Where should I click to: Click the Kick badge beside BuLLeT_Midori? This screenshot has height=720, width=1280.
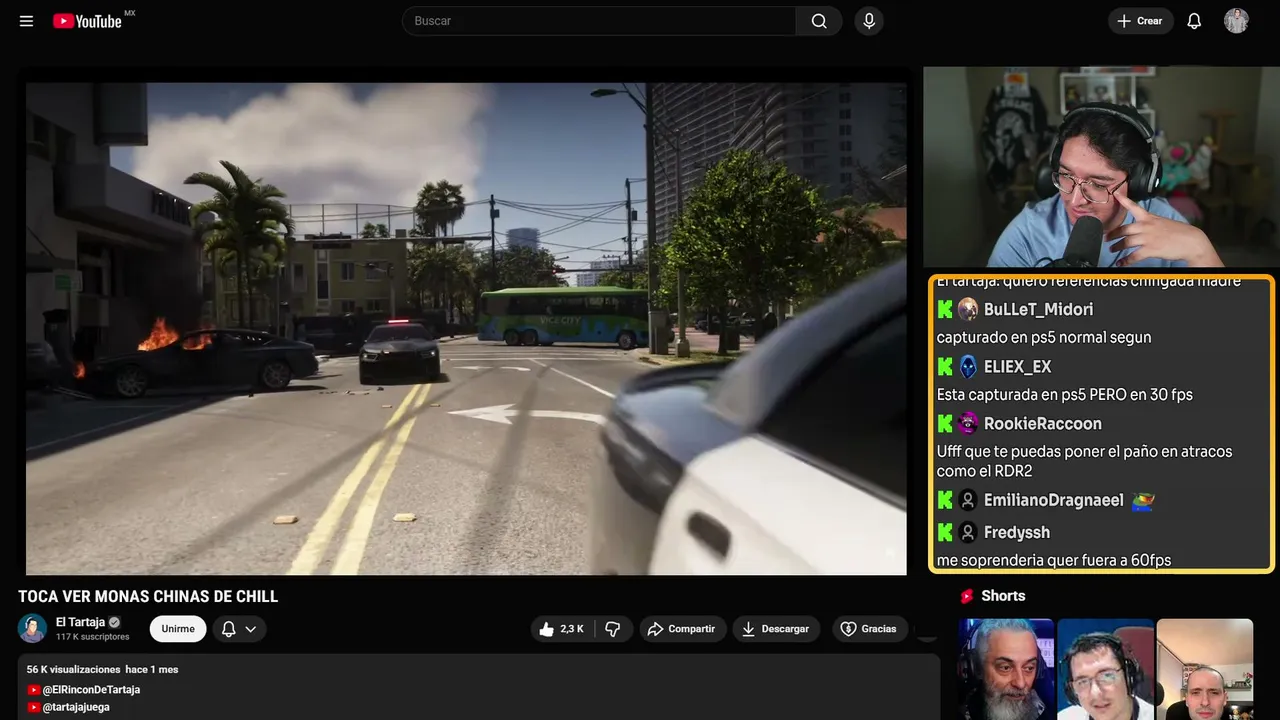tap(945, 310)
